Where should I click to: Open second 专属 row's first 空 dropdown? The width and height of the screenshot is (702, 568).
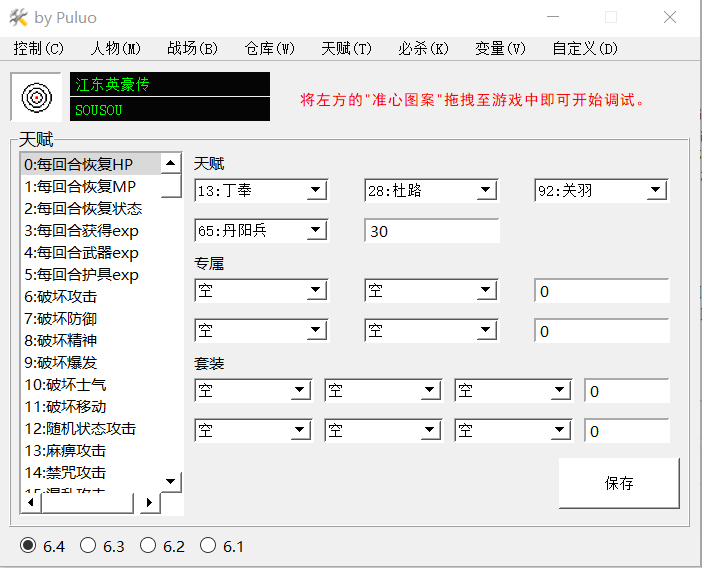pos(316,330)
